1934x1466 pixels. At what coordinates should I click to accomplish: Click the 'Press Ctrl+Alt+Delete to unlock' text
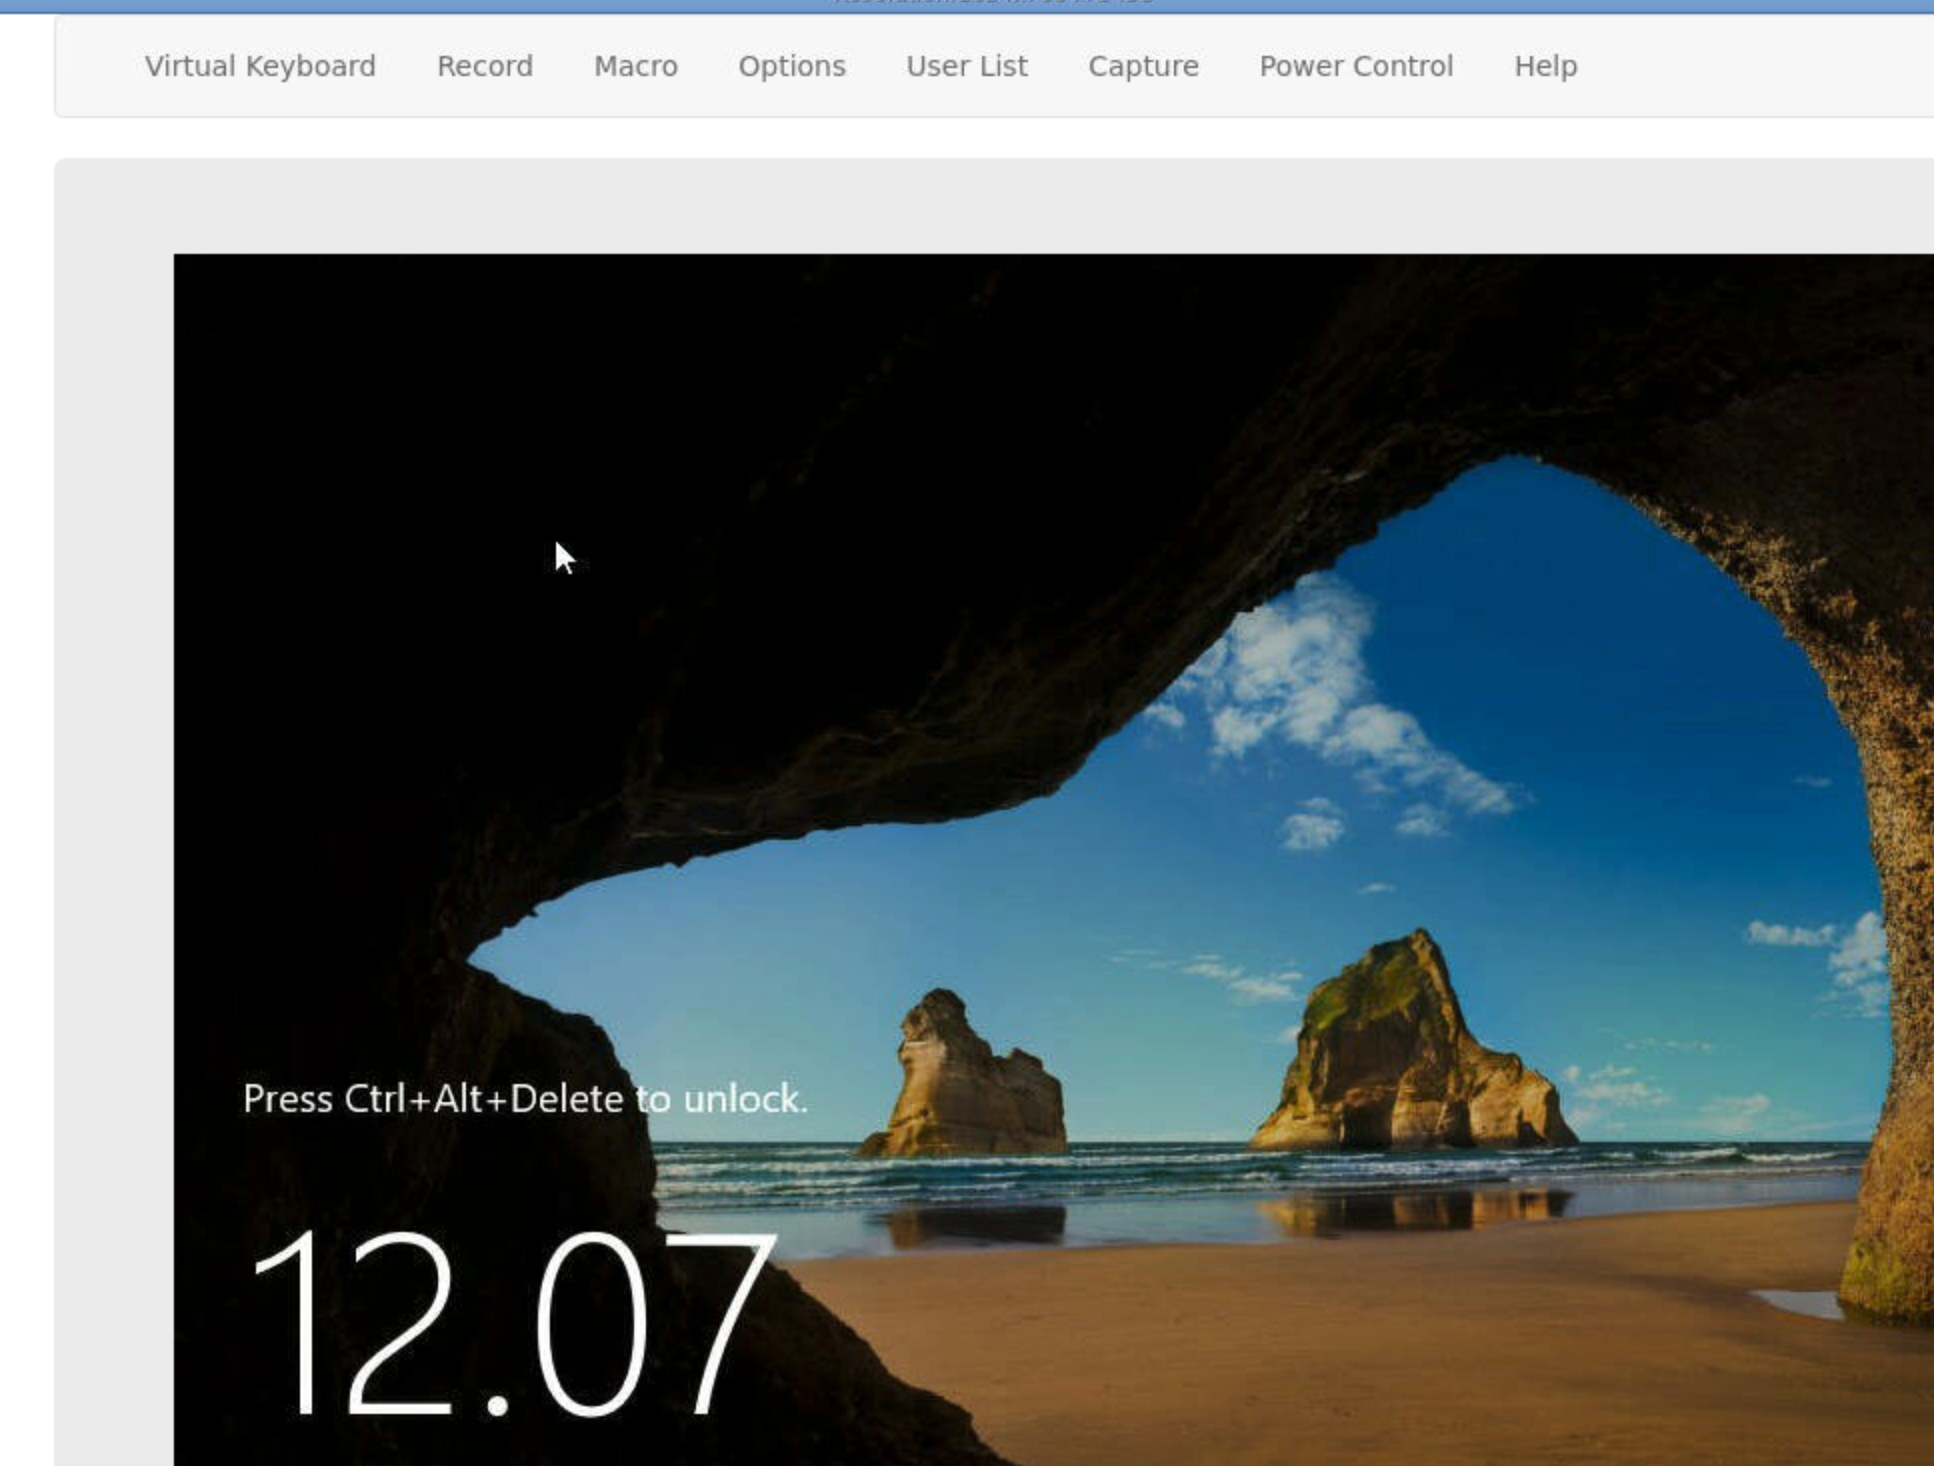point(524,1098)
